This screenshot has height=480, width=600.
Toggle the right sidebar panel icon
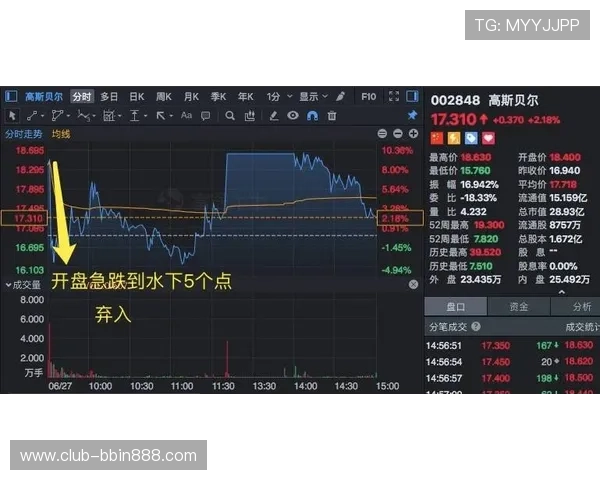412,96
